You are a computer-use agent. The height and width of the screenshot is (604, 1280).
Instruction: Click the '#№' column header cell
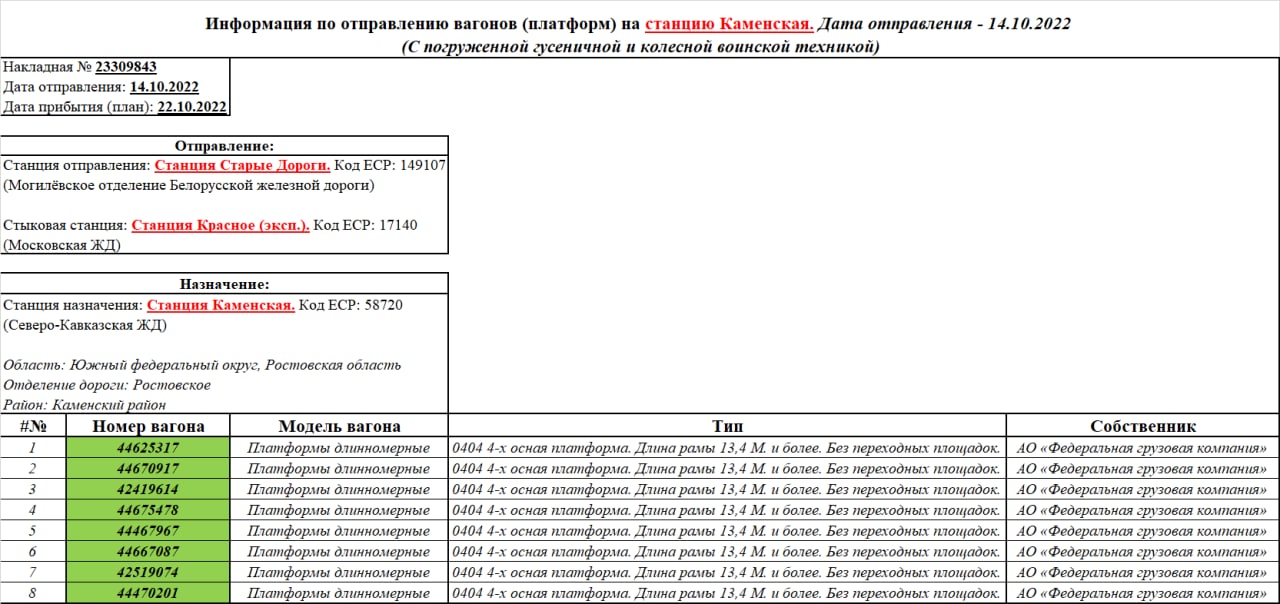pyautogui.click(x=33, y=426)
